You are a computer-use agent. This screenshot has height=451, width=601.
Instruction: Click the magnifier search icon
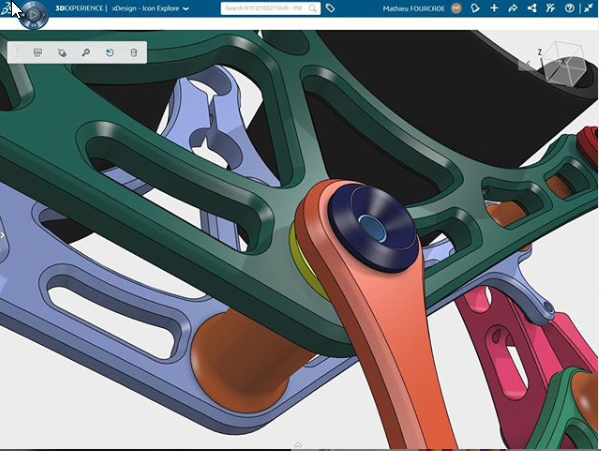[x=313, y=8]
